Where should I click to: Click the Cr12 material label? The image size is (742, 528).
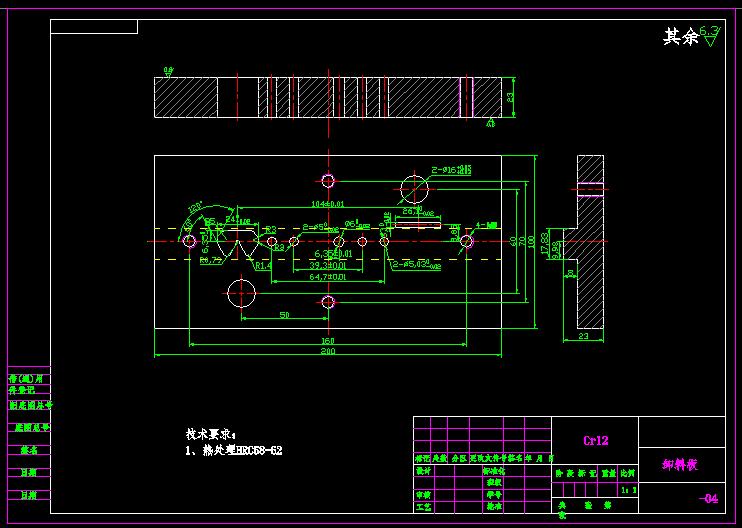[595, 441]
